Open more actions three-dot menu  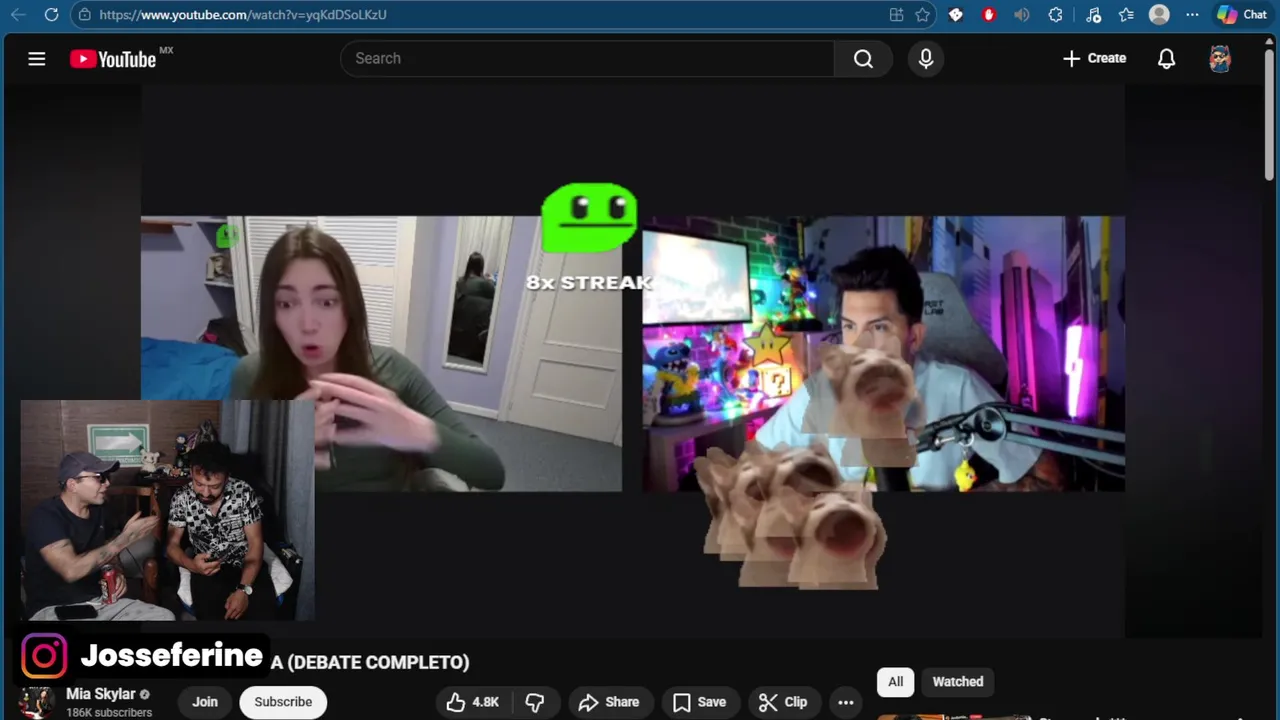[x=846, y=702]
